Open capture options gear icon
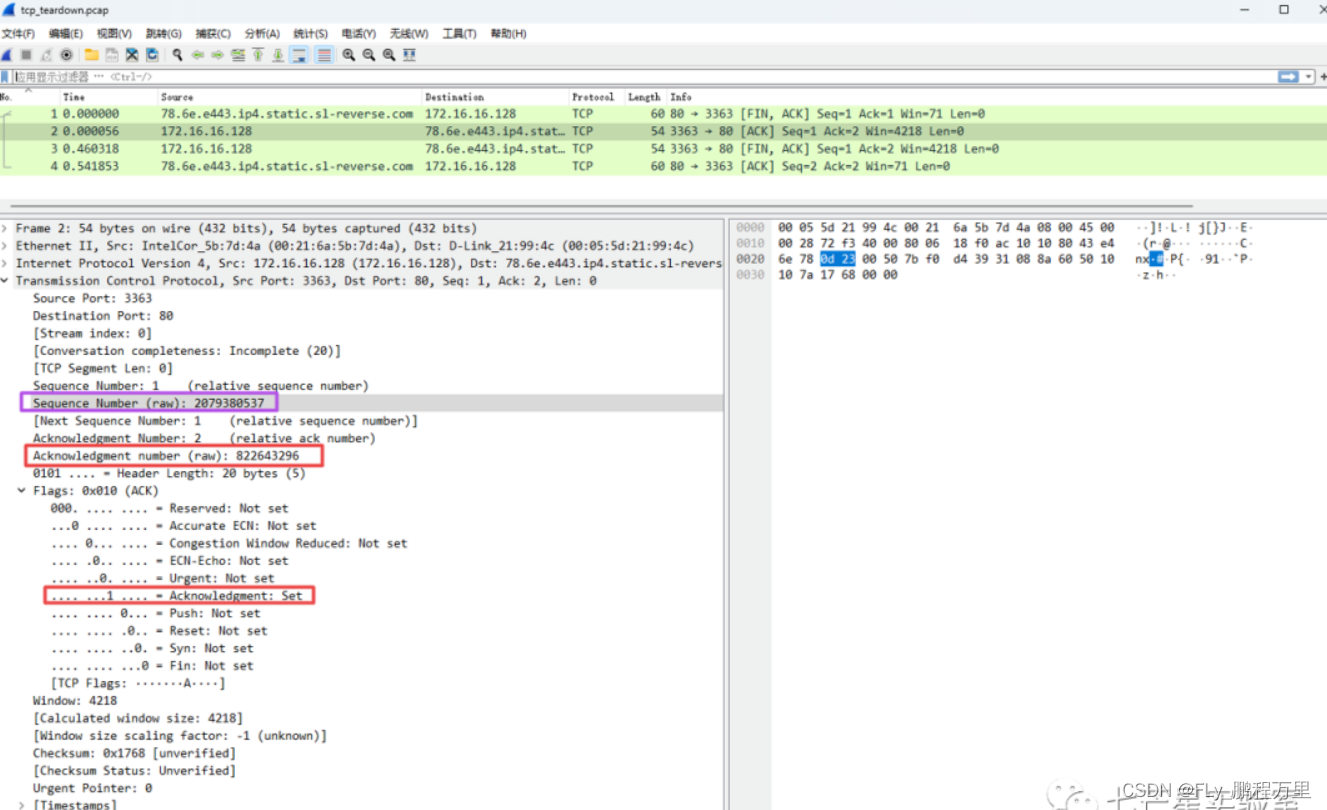The image size is (1327, 810). point(66,55)
